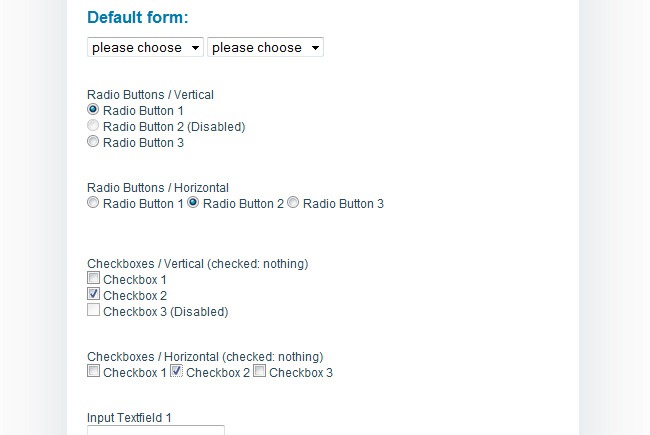Click the disabled vertical Radio Button 2

coord(93,126)
